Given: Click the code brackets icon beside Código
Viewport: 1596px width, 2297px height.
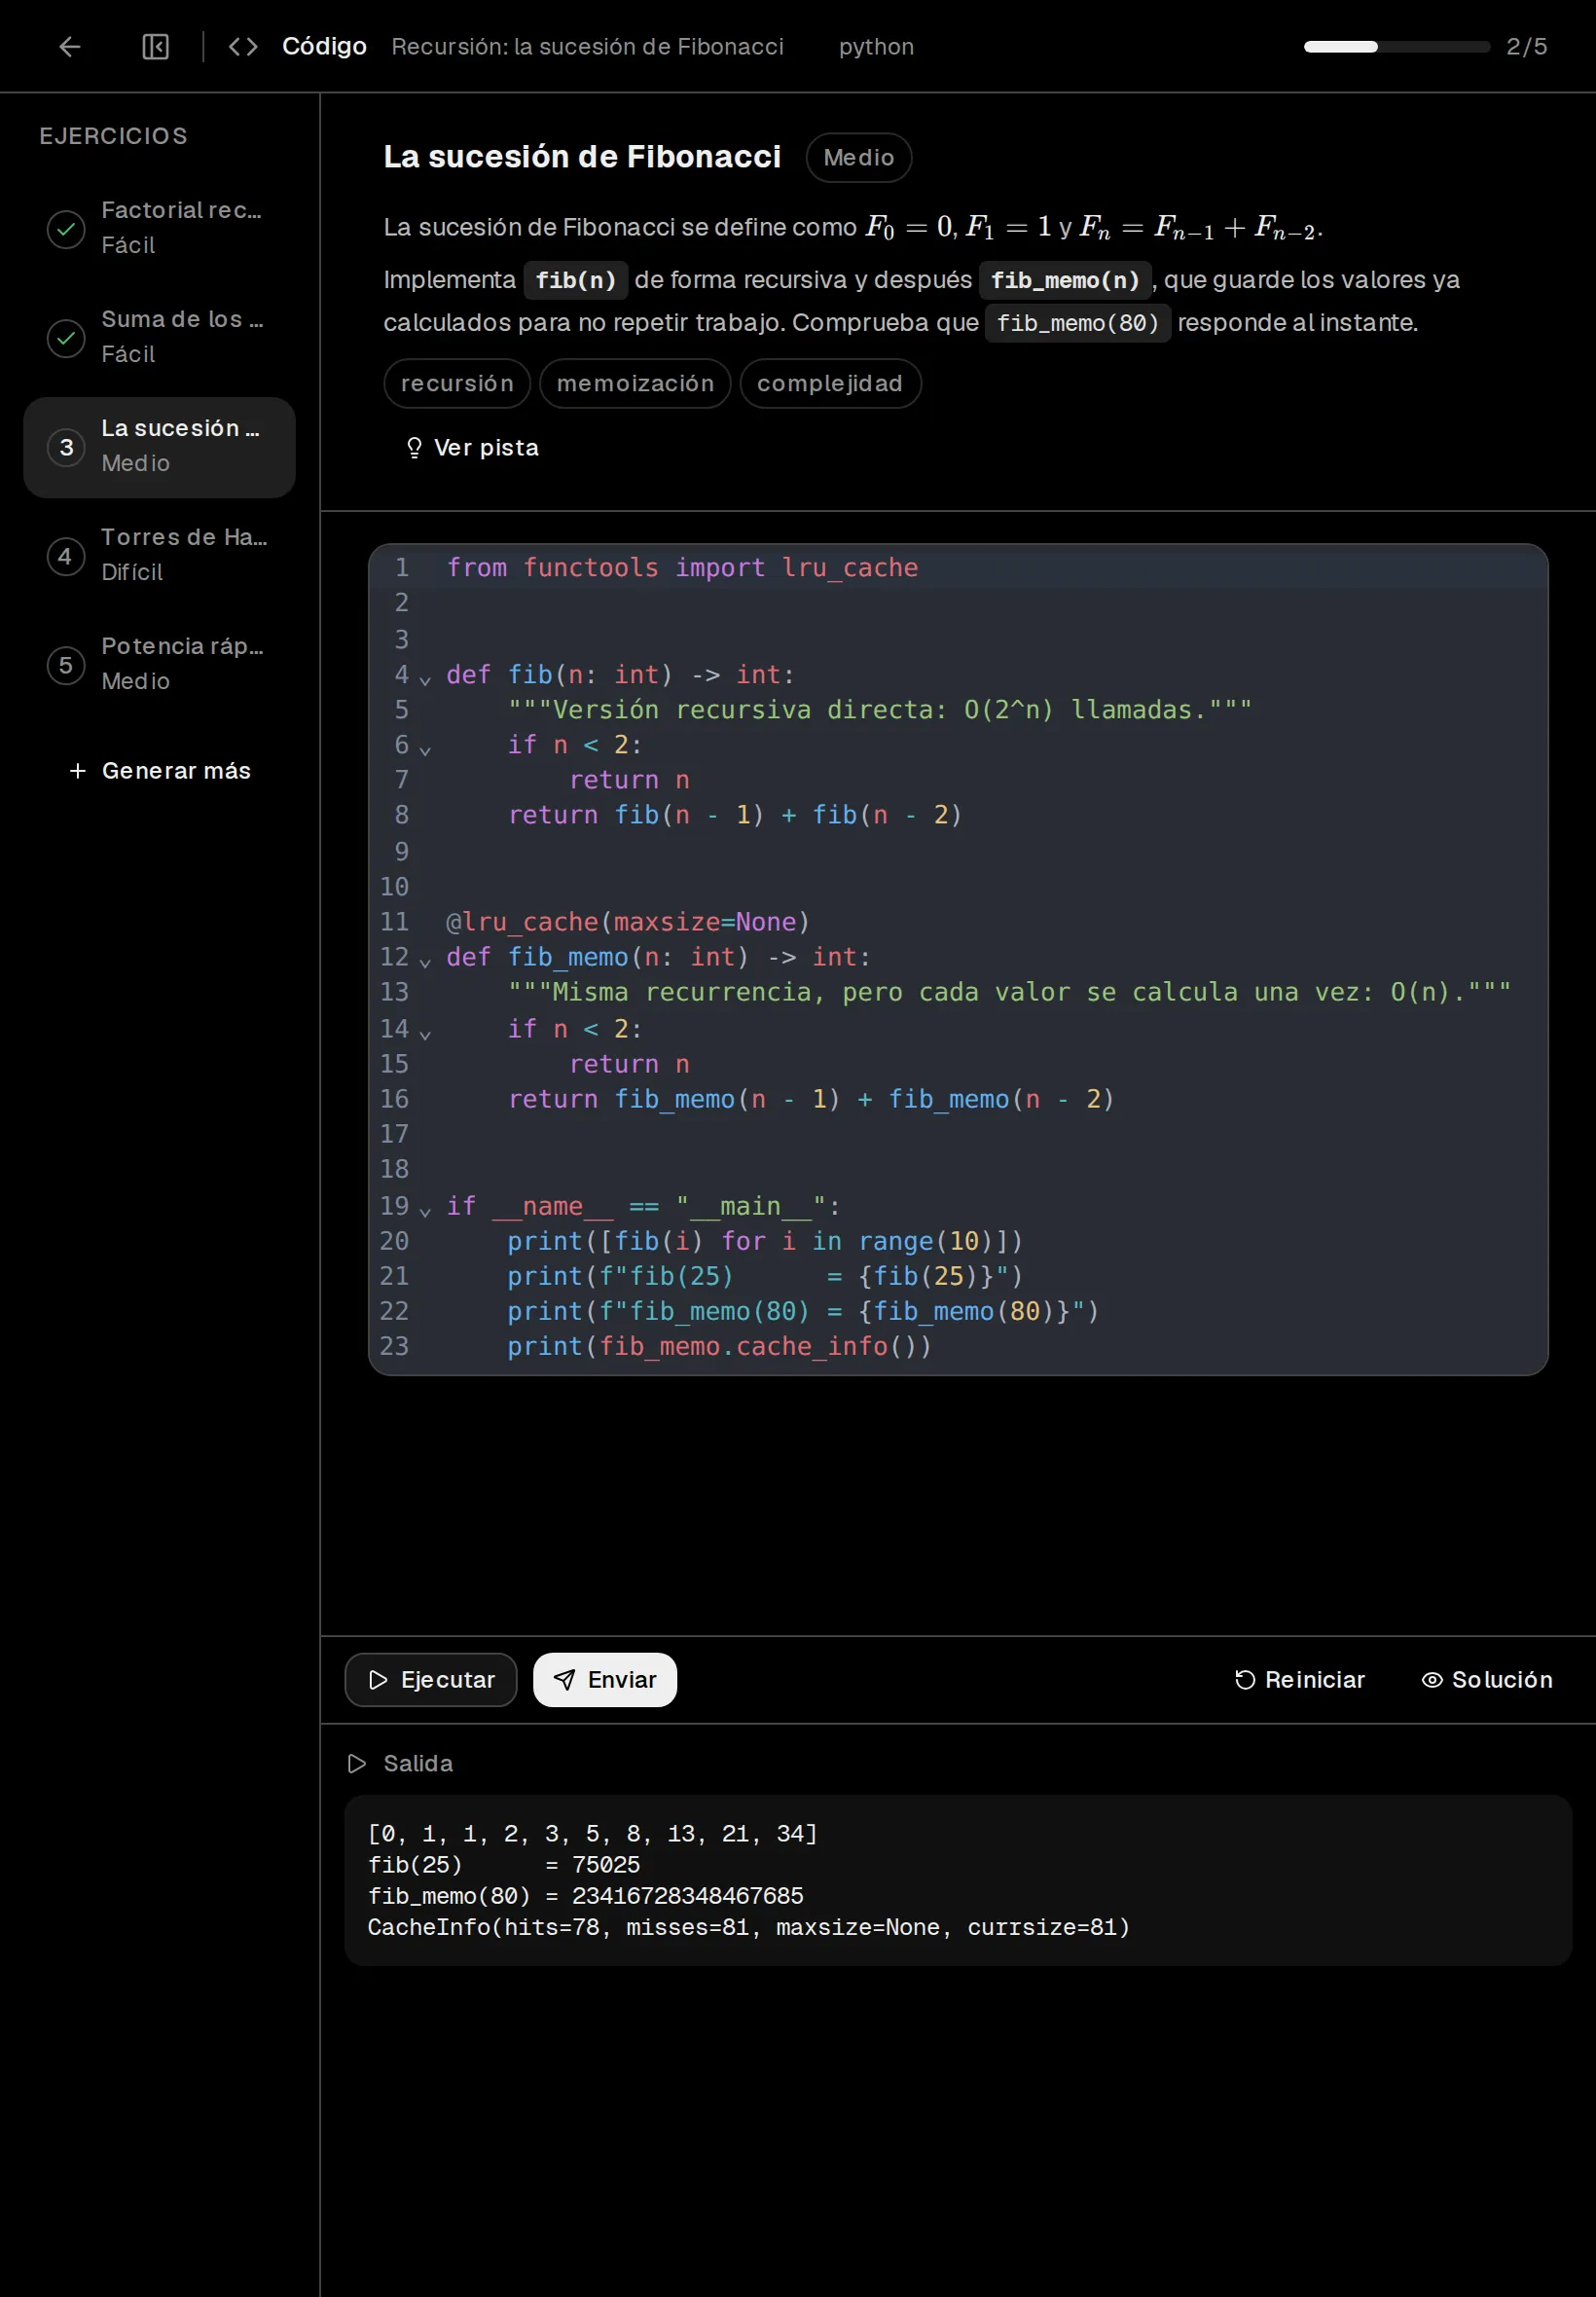Looking at the screenshot, I should coord(243,47).
